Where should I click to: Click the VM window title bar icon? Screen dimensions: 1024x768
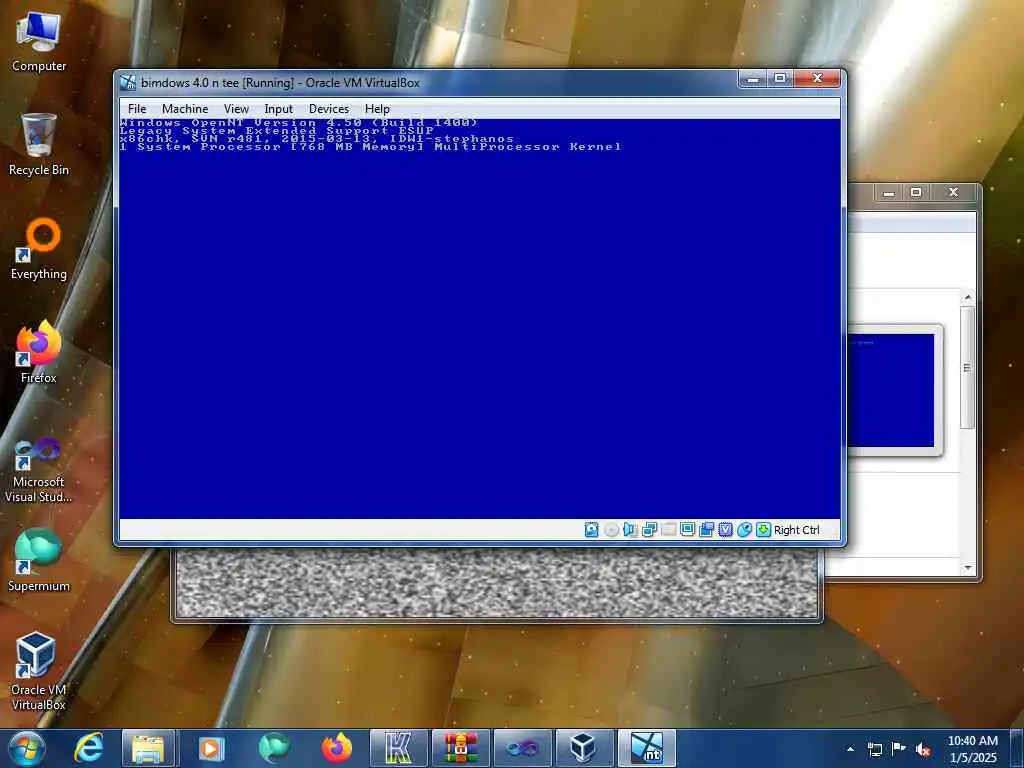tap(128, 82)
